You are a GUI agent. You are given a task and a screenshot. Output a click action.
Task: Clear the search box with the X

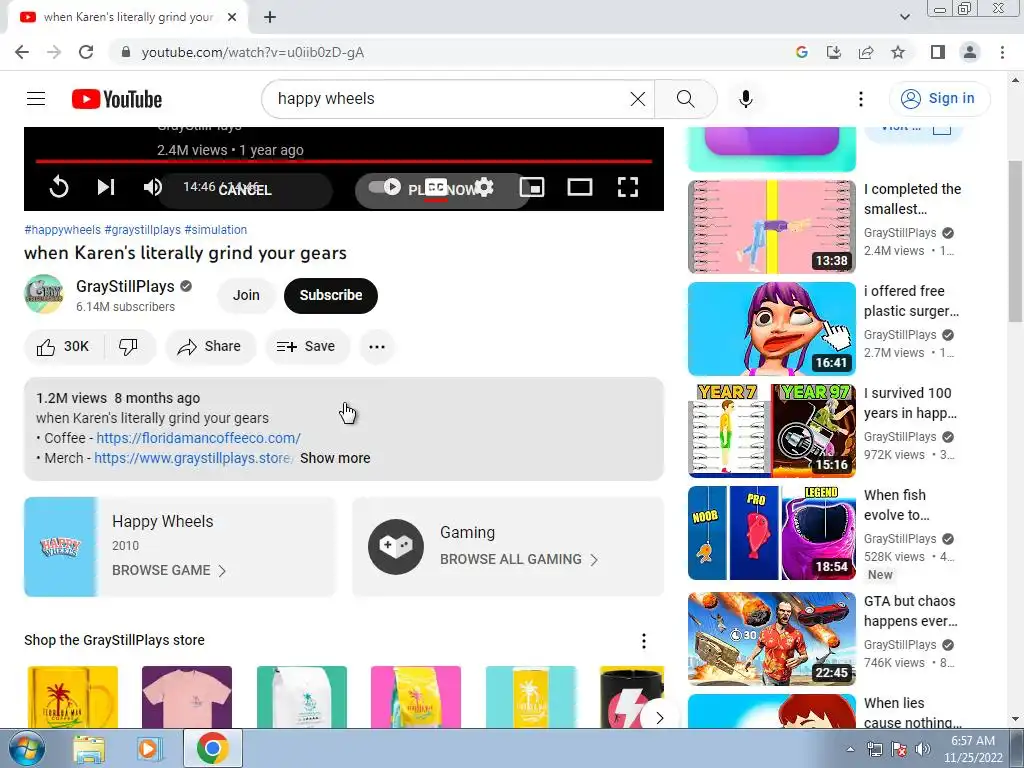[637, 99]
